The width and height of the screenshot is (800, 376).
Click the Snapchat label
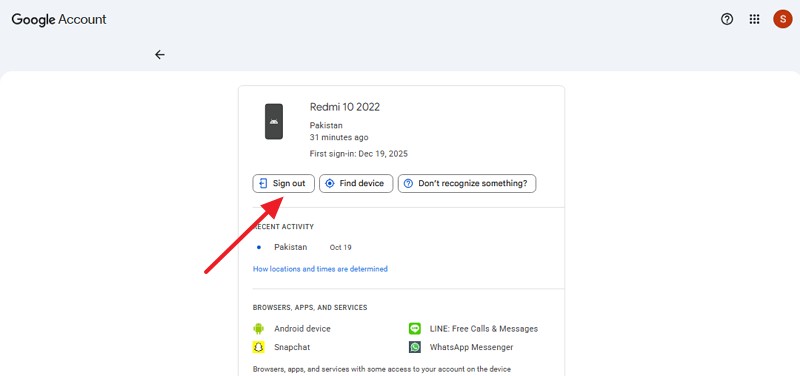pyautogui.click(x=292, y=347)
